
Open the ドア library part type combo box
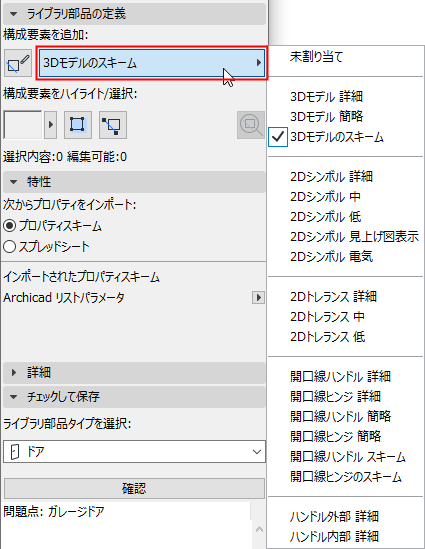point(134,452)
